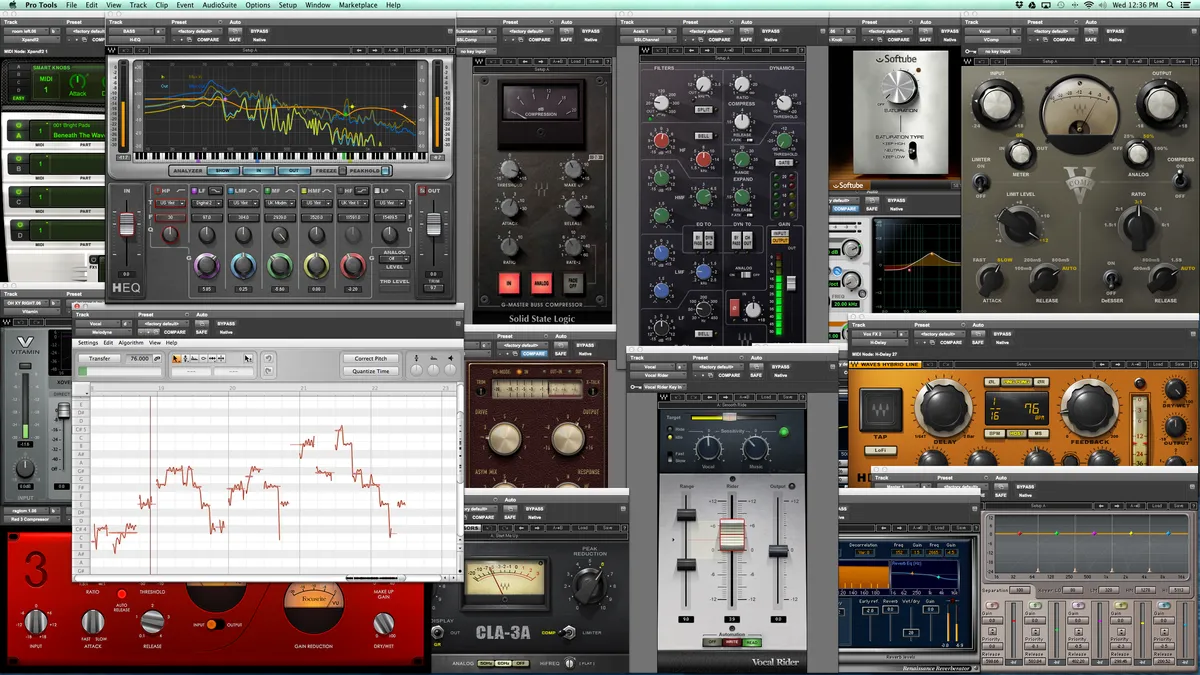Toggle PEAKHOLD on the HEQ analyzer
This screenshot has height=675, width=1200.
(x=385, y=171)
